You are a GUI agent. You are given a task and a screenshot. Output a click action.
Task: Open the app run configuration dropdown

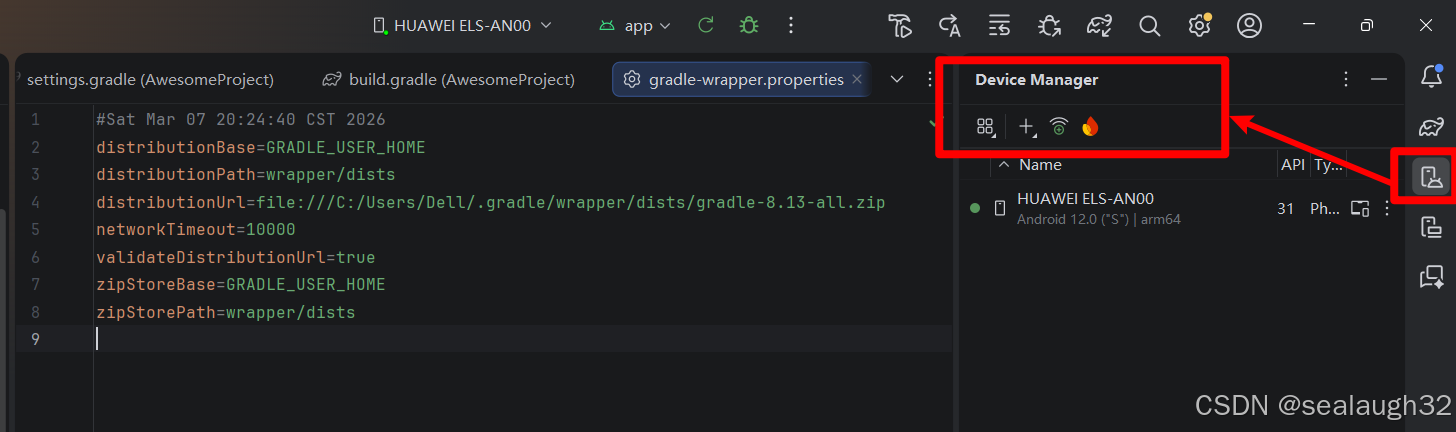(634, 26)
